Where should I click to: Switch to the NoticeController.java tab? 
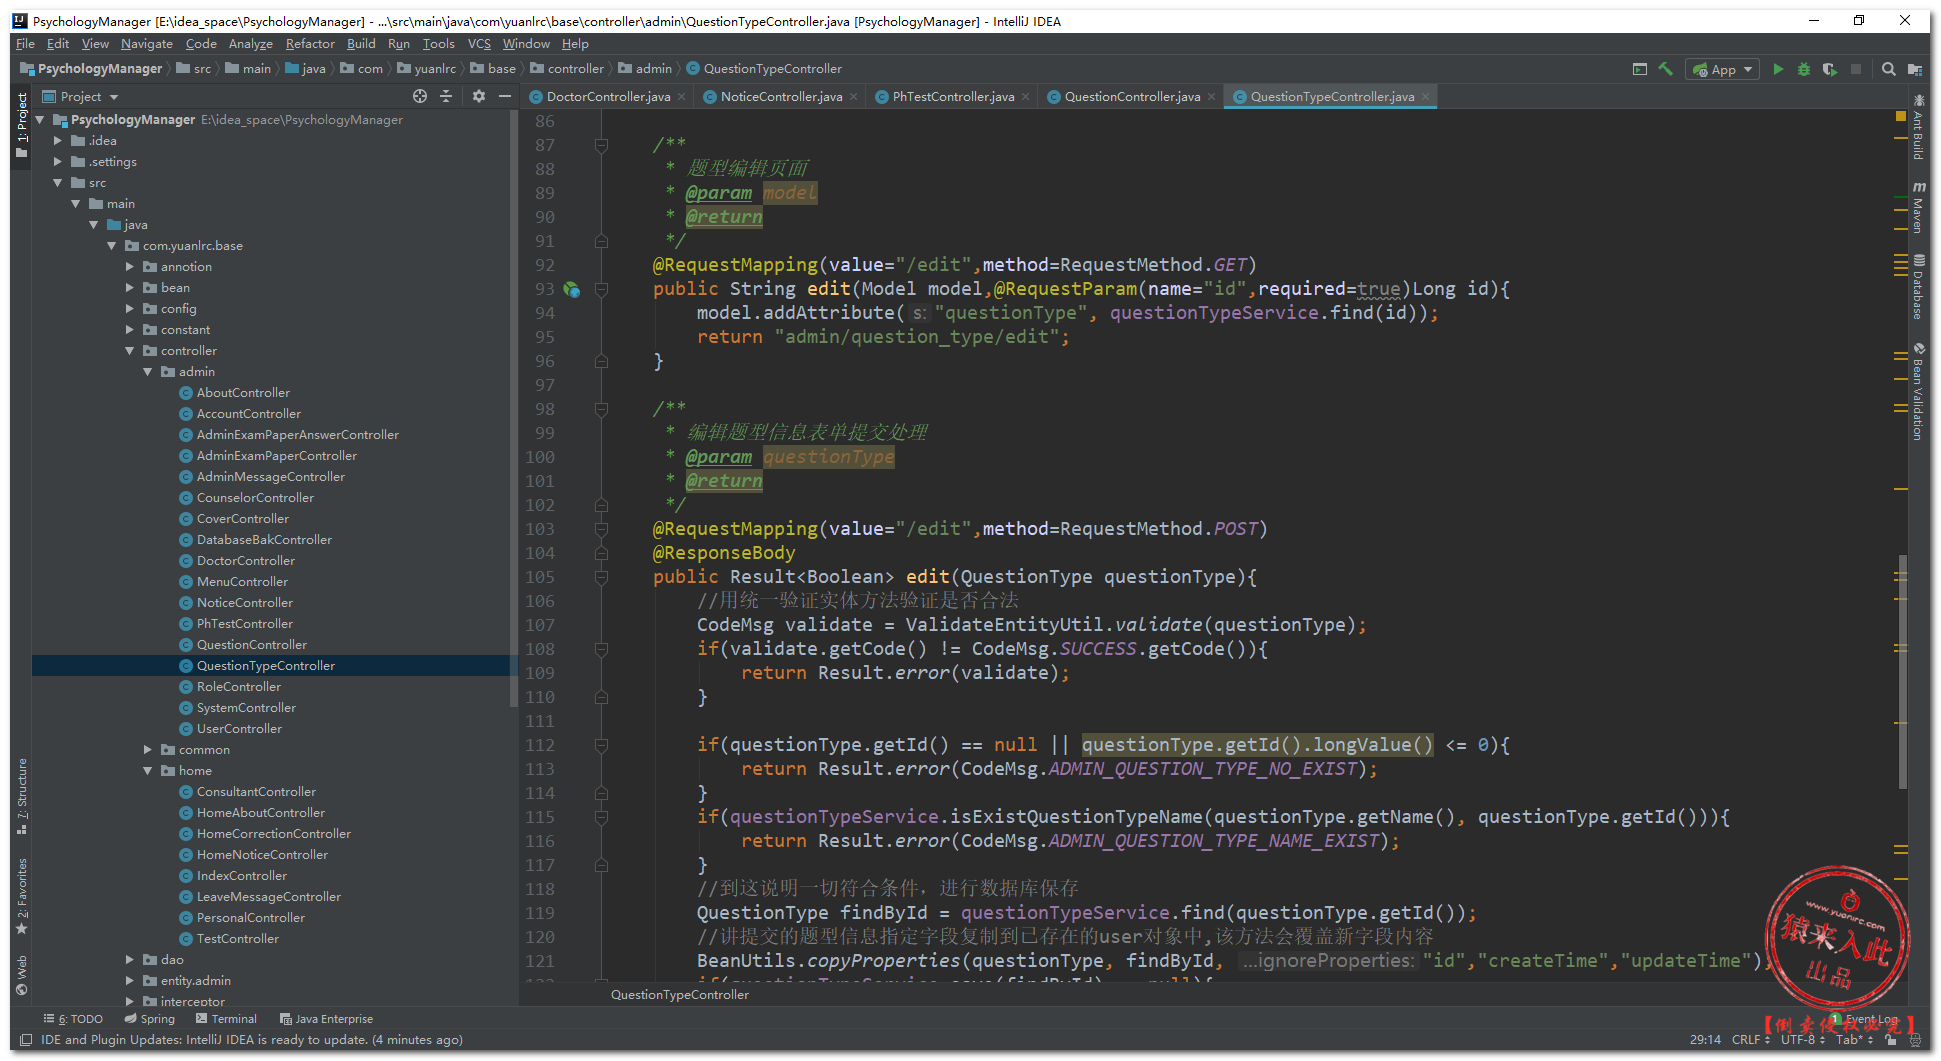tap(780, 97)
